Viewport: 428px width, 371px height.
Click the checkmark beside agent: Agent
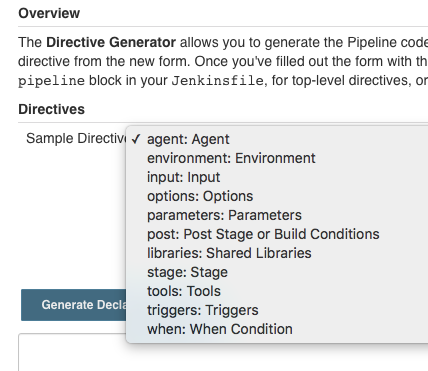[136, 139]
